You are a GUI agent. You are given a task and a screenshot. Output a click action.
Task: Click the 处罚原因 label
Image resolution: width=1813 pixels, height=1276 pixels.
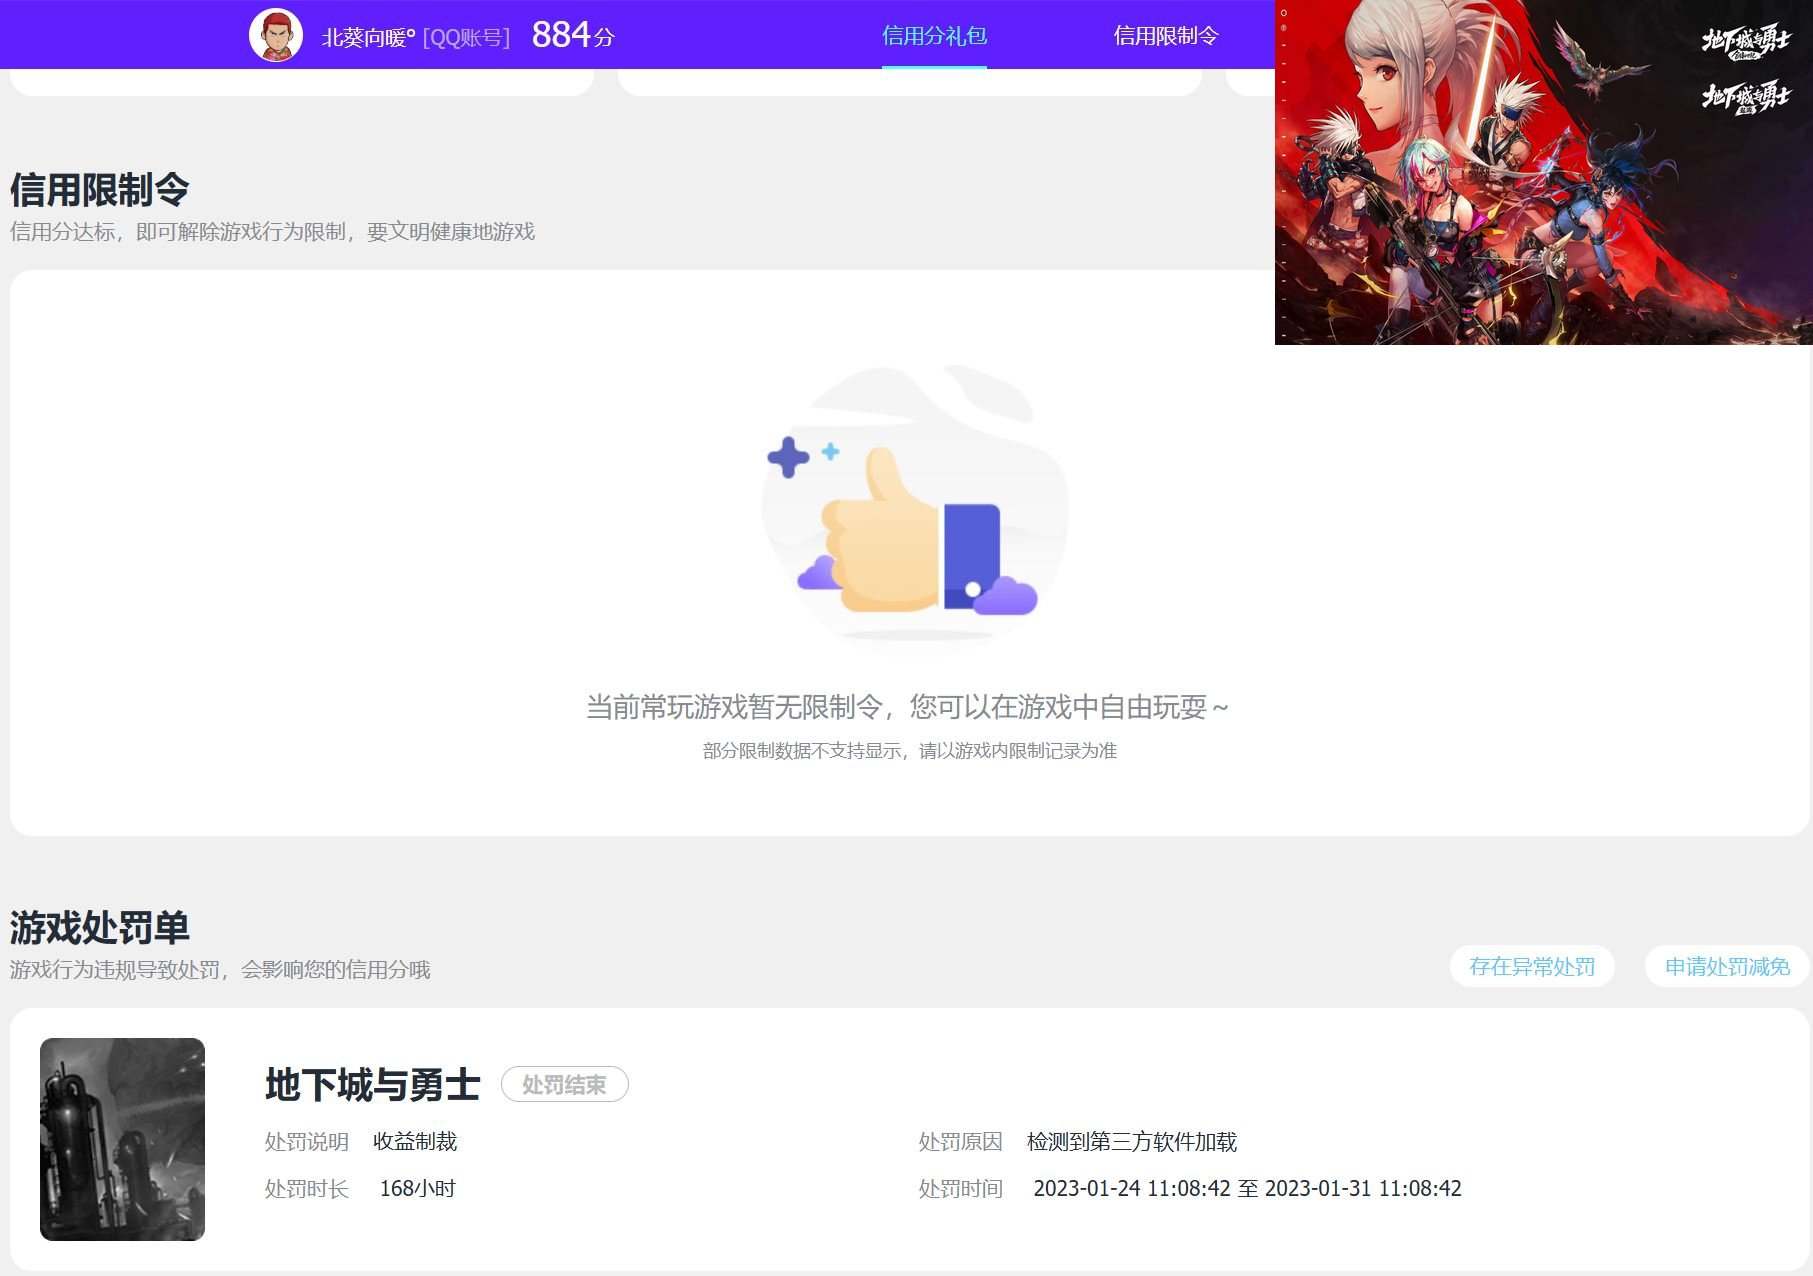click(960, 1141)
